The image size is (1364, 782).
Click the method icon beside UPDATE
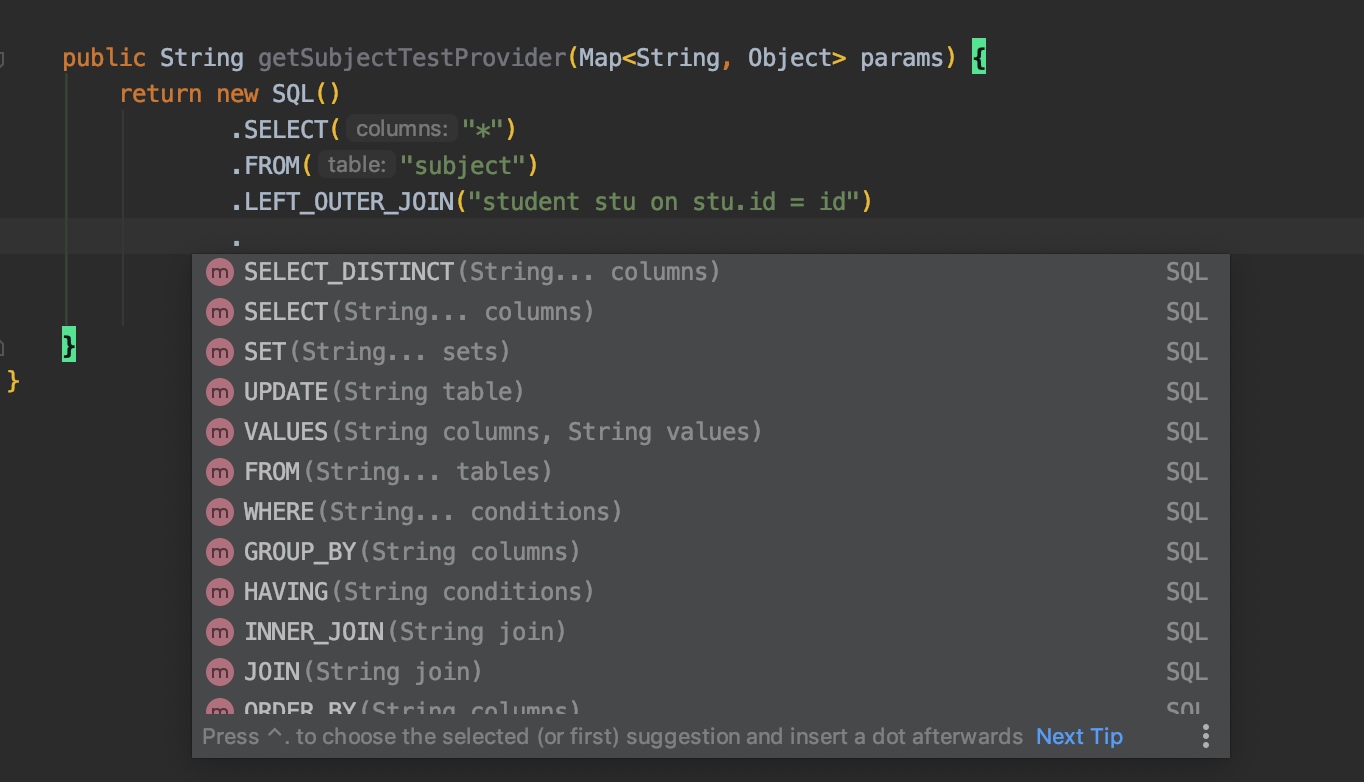tap(219, 392)
